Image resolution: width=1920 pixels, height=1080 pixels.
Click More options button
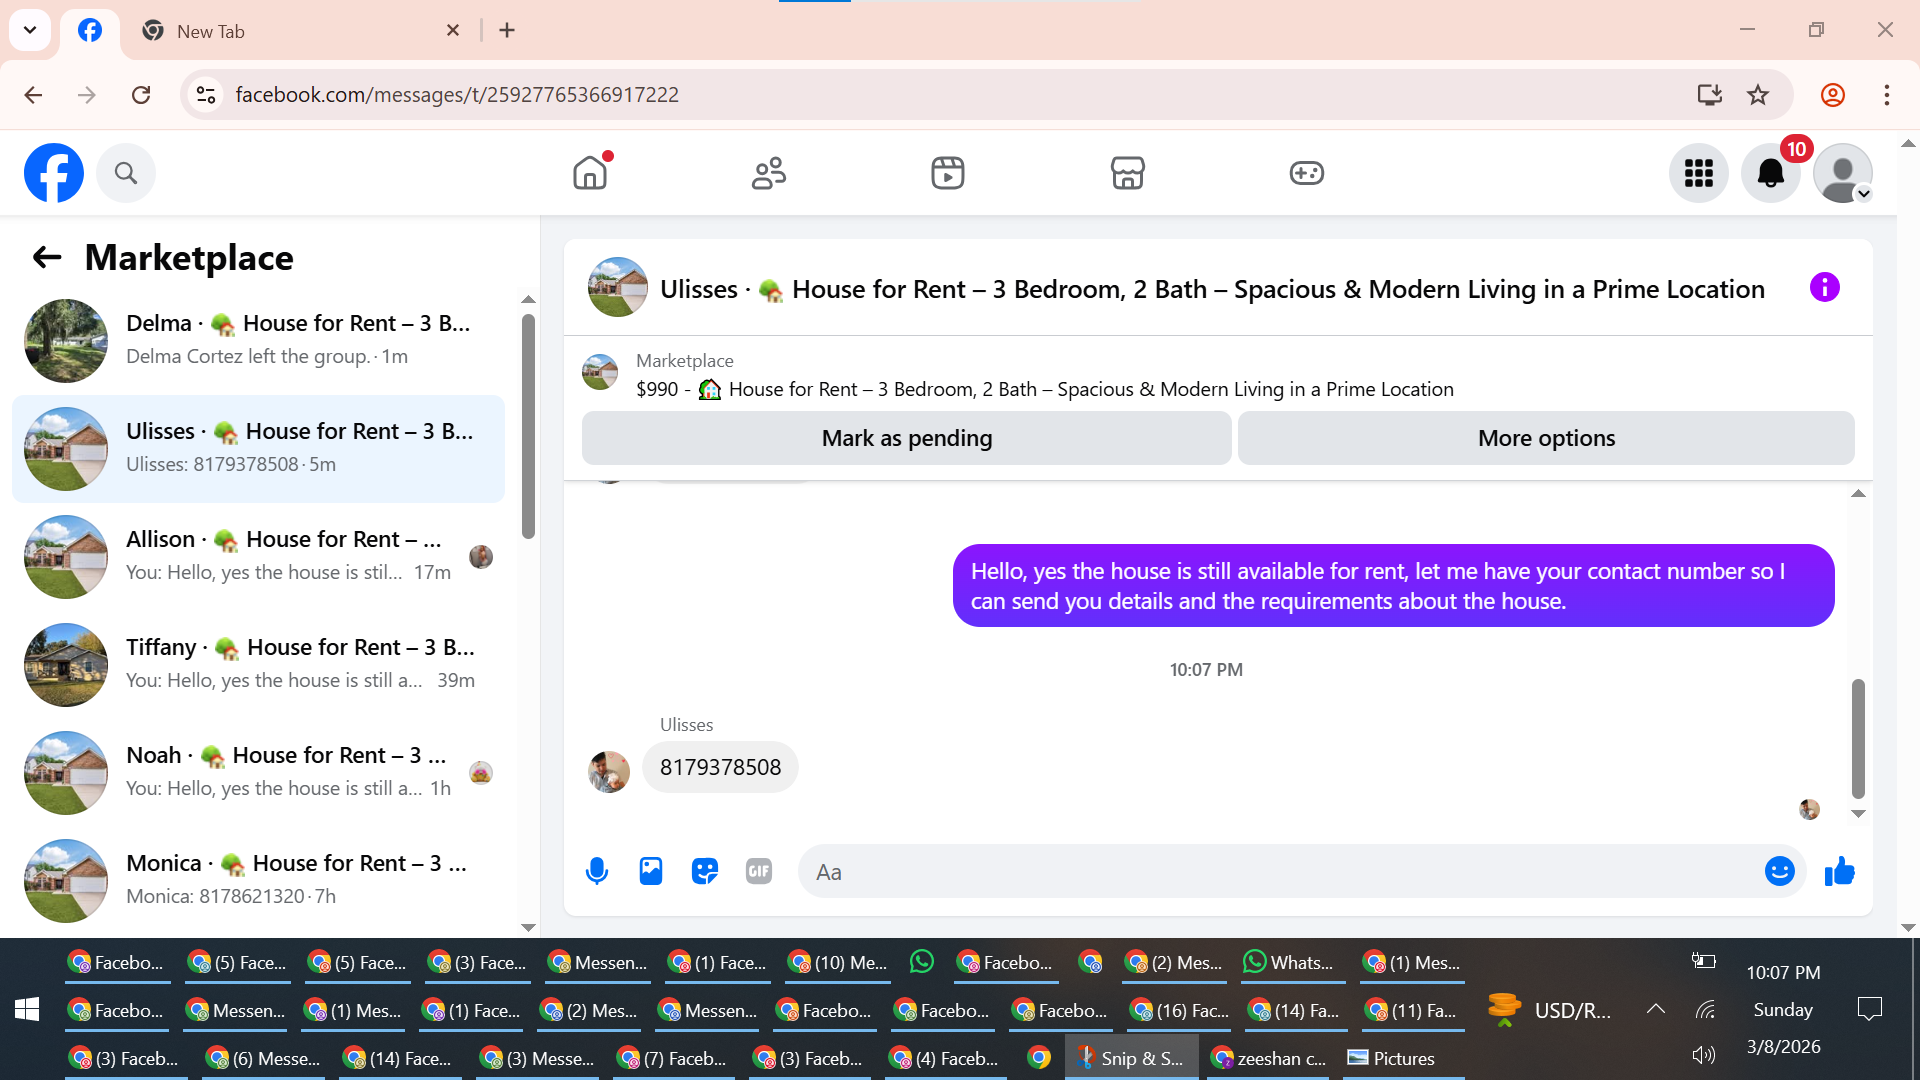pyautogui.click(x=1545, y=438)
